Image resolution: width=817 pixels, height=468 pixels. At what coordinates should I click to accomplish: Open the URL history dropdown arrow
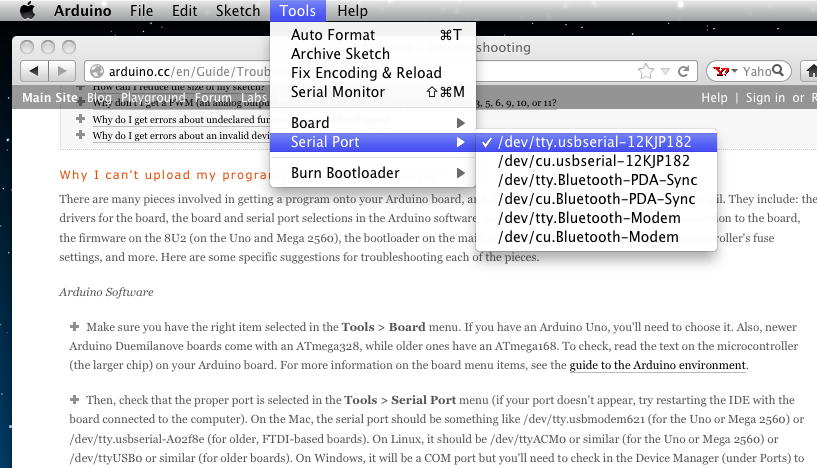(x=665, y=71)
